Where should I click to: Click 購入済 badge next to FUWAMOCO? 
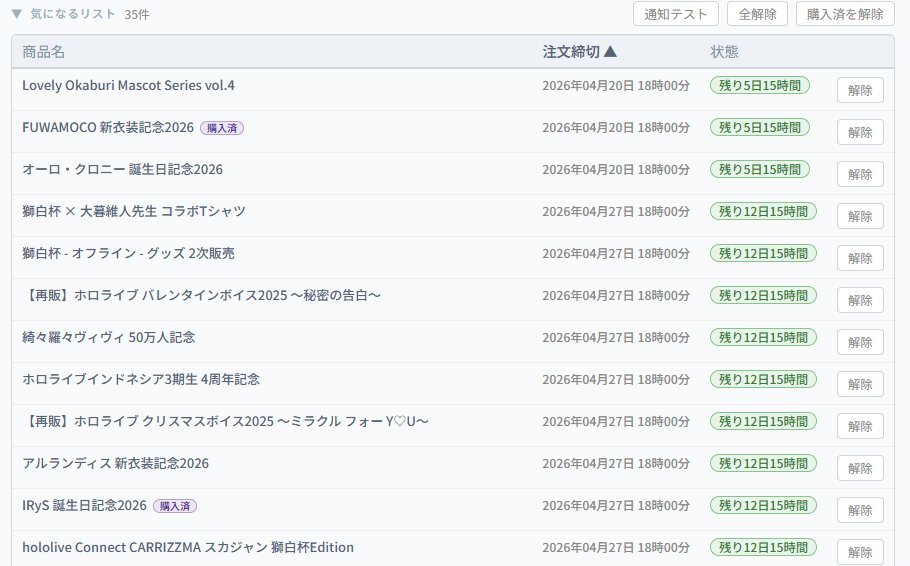tap(222, 128)
